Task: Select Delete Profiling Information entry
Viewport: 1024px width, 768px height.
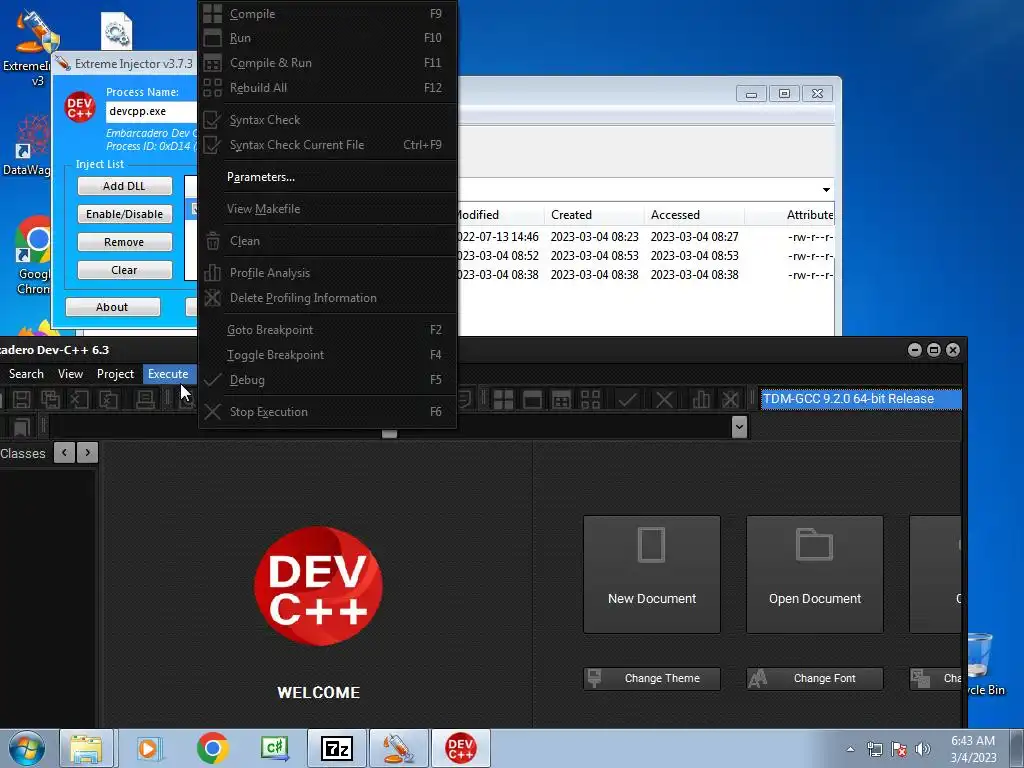Action: point(327,298)
